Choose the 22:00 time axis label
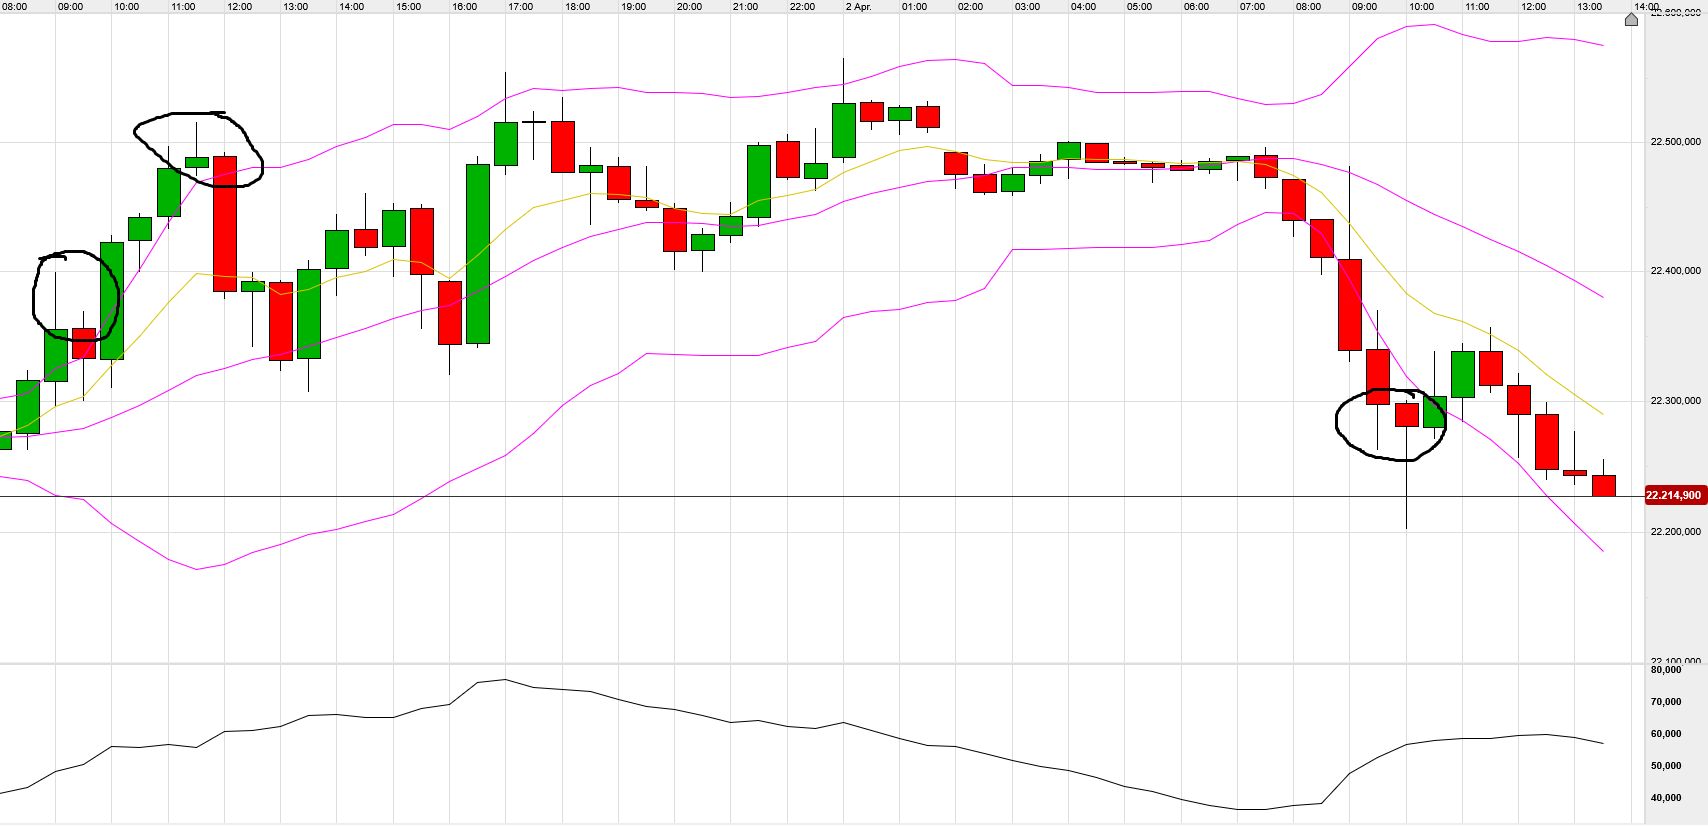This screenshot has height=825, width=1708. [802, 7]
